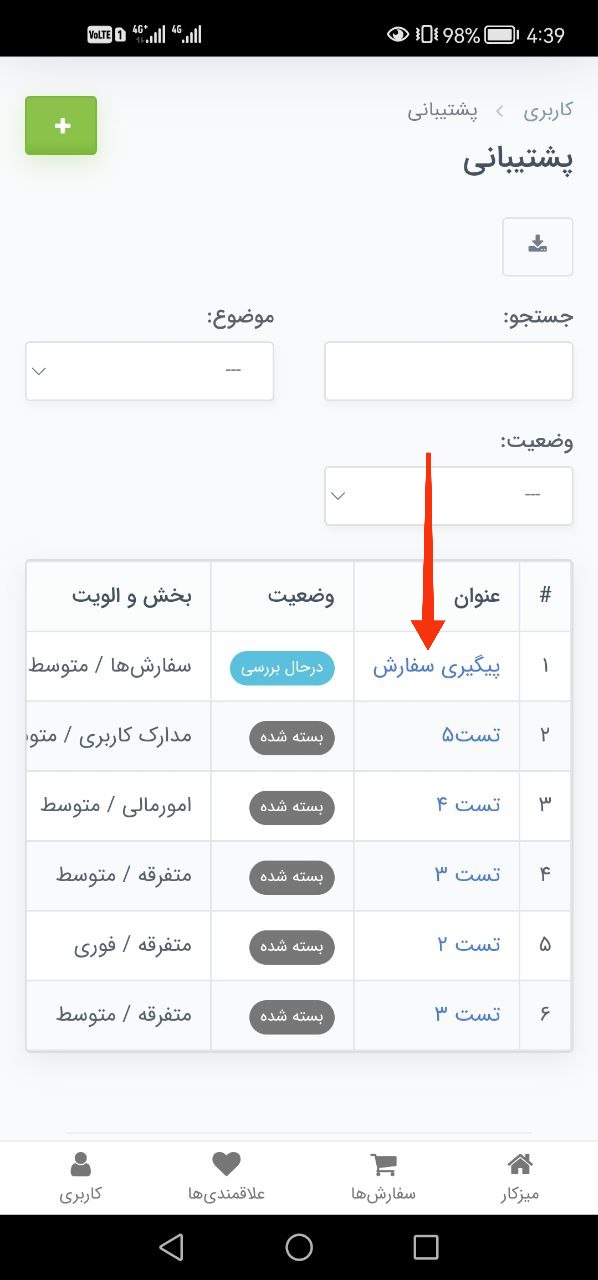Open the تست ۲ ticket link

469,945
